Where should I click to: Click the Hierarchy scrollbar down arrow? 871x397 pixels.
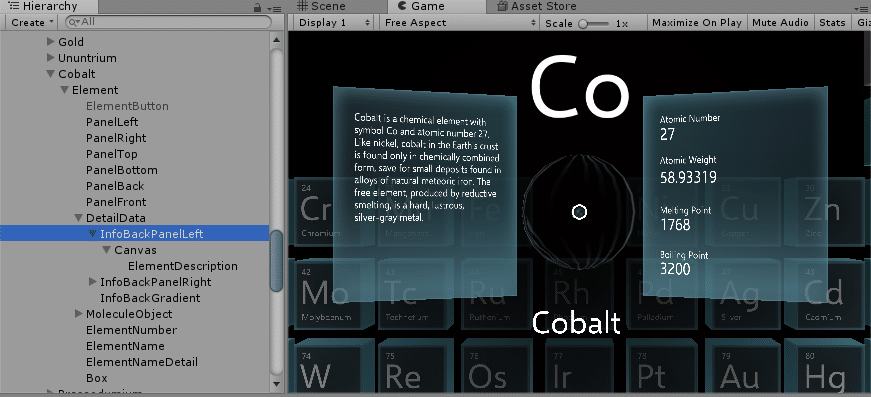click(x=276, y=383)
